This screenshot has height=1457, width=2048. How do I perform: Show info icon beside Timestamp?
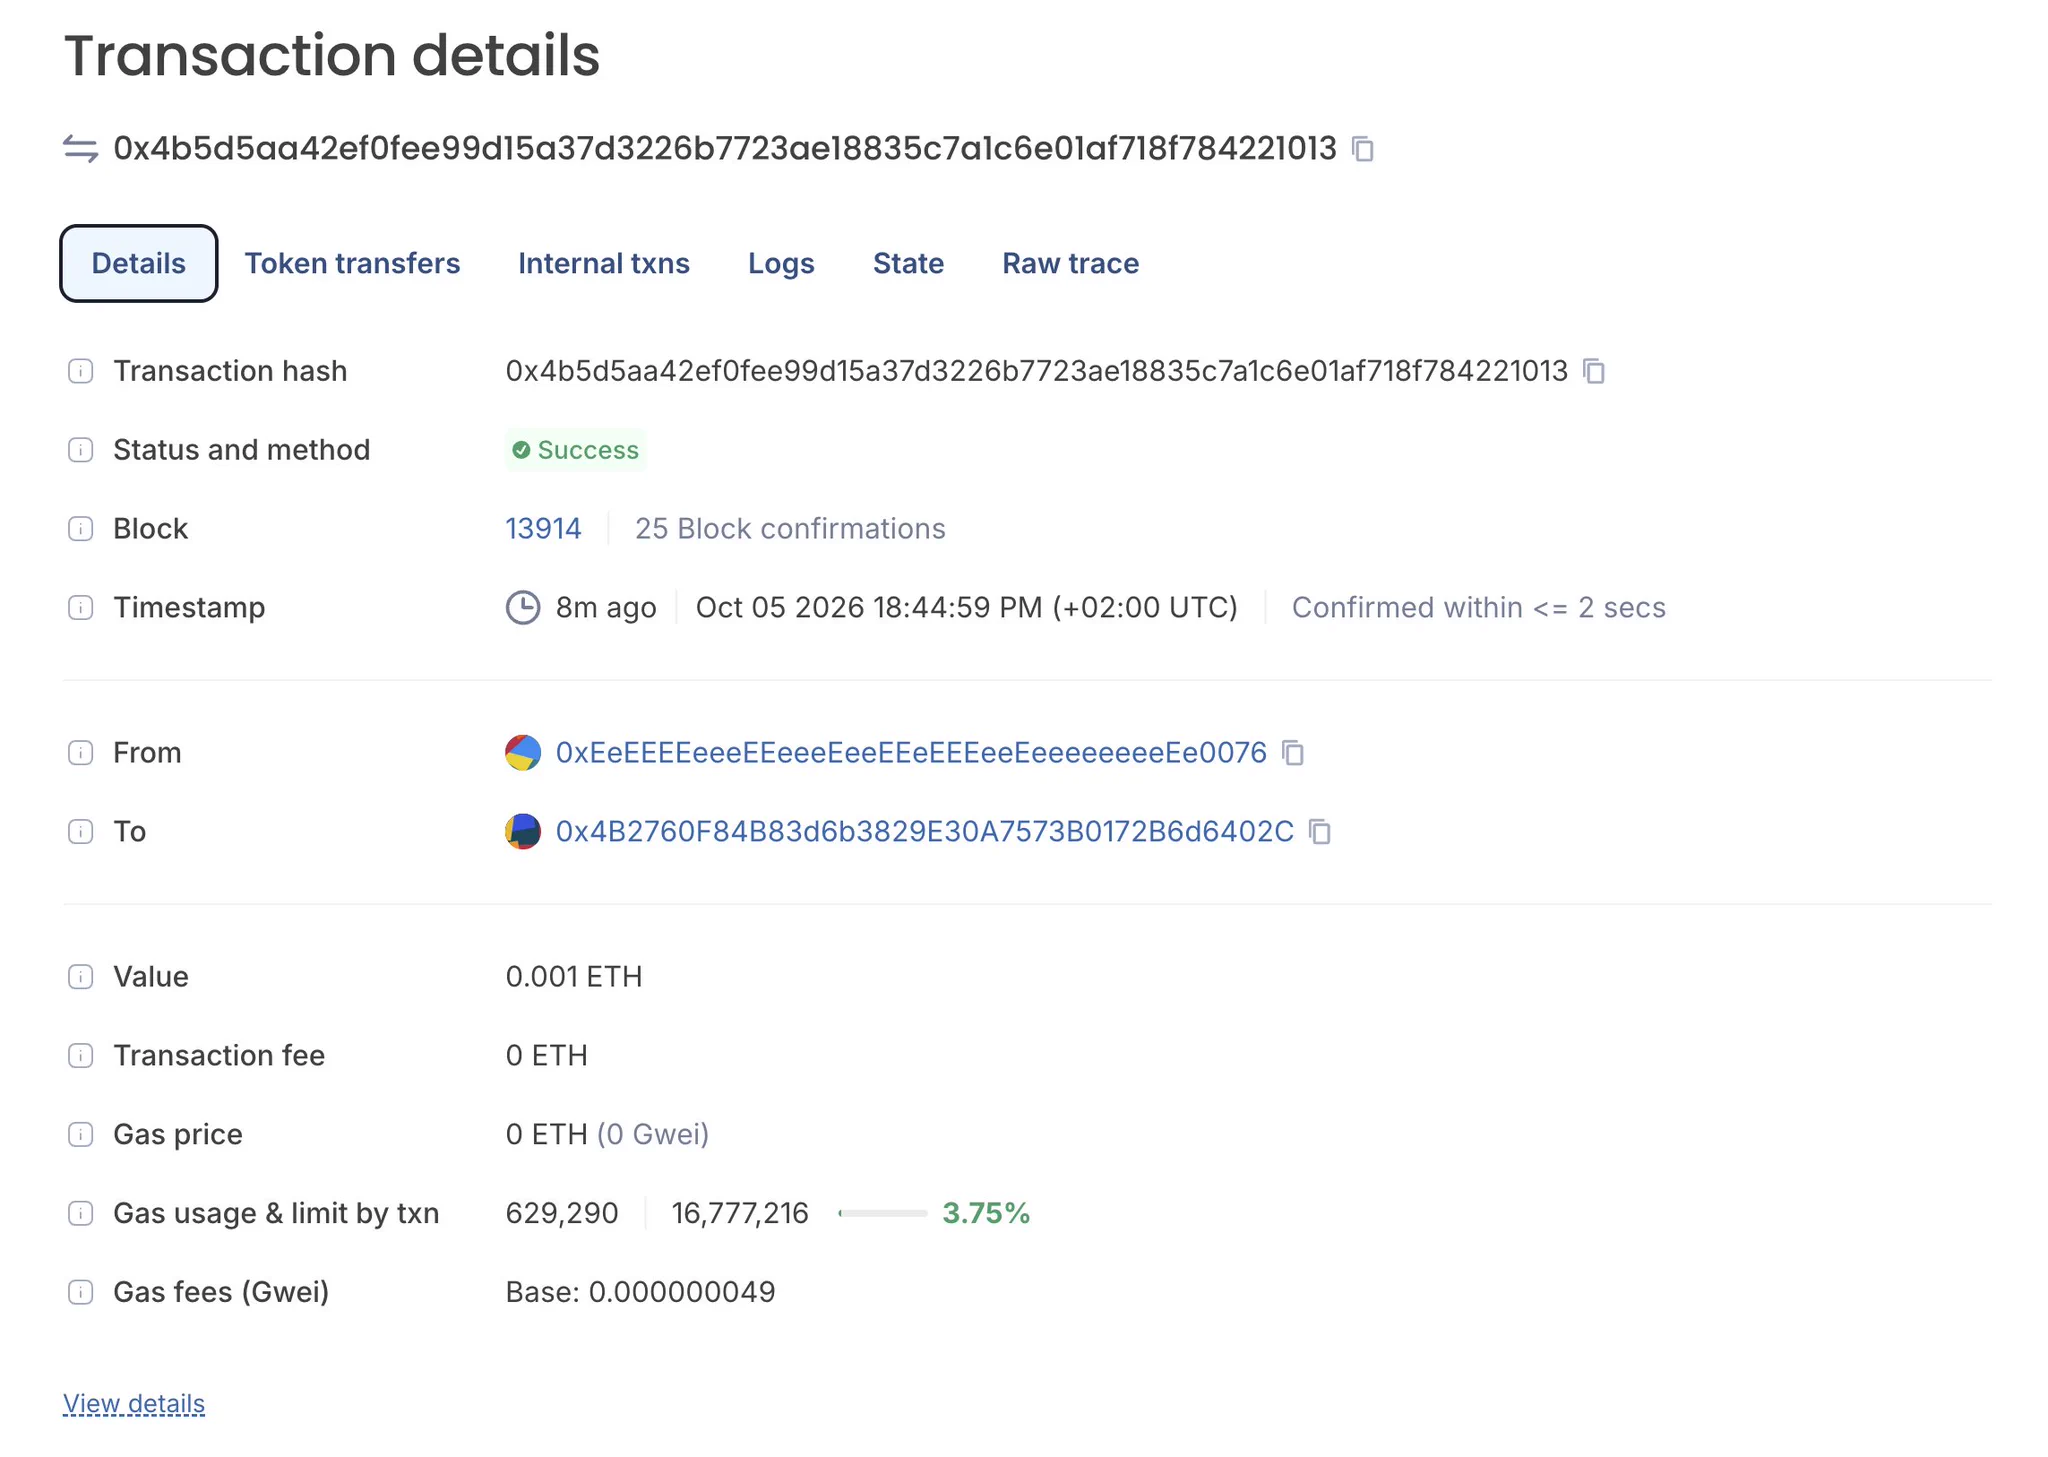[81, 607]
